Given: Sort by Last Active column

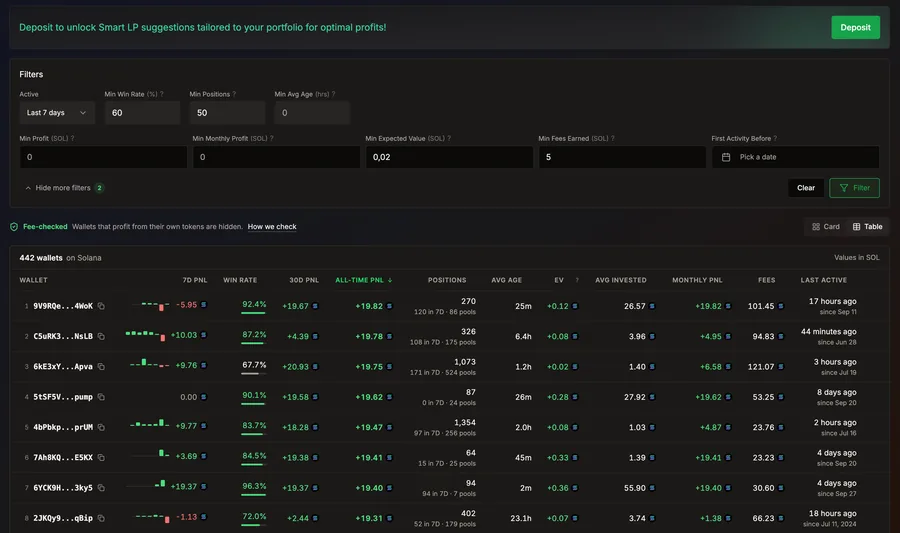Looking at the screenshot, I should click(x=824, y=280).
